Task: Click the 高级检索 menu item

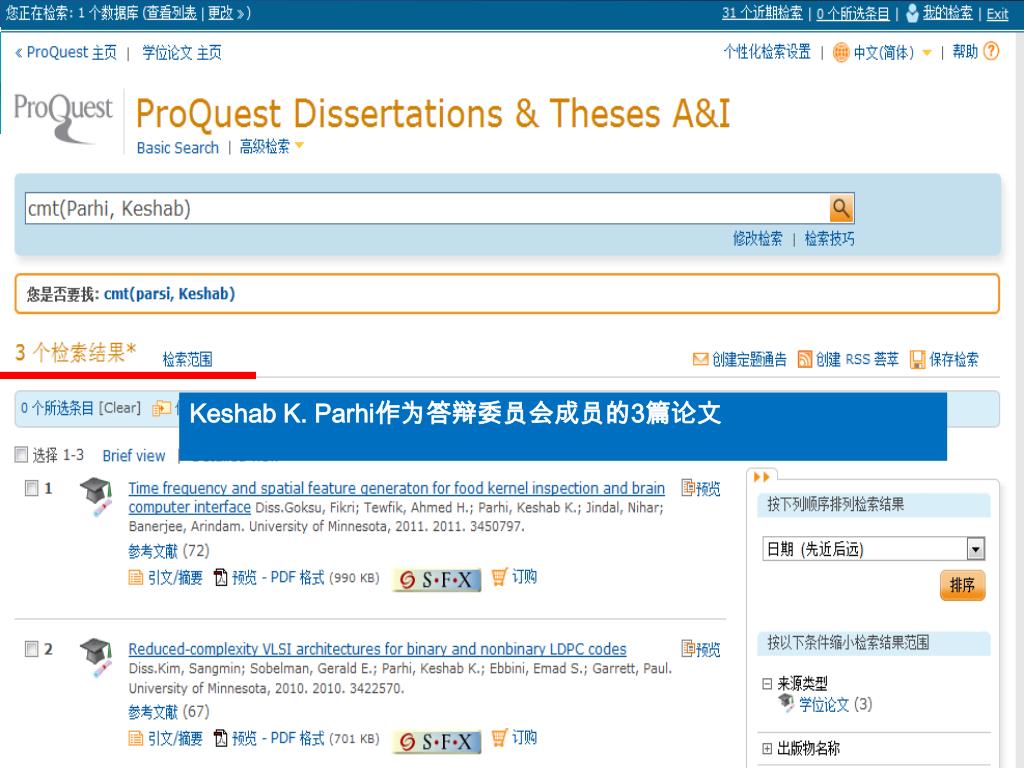Action: tap(264, 146)
